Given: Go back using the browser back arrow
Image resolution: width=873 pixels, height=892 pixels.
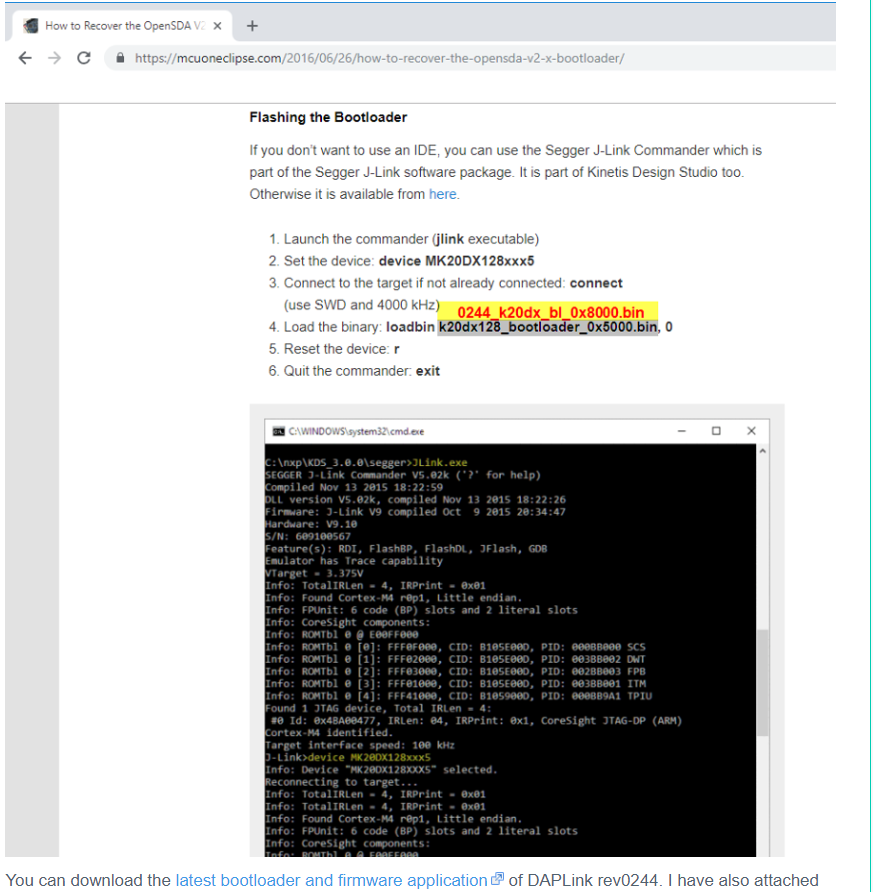Looking at the screenshot, I should coord(25,58).
